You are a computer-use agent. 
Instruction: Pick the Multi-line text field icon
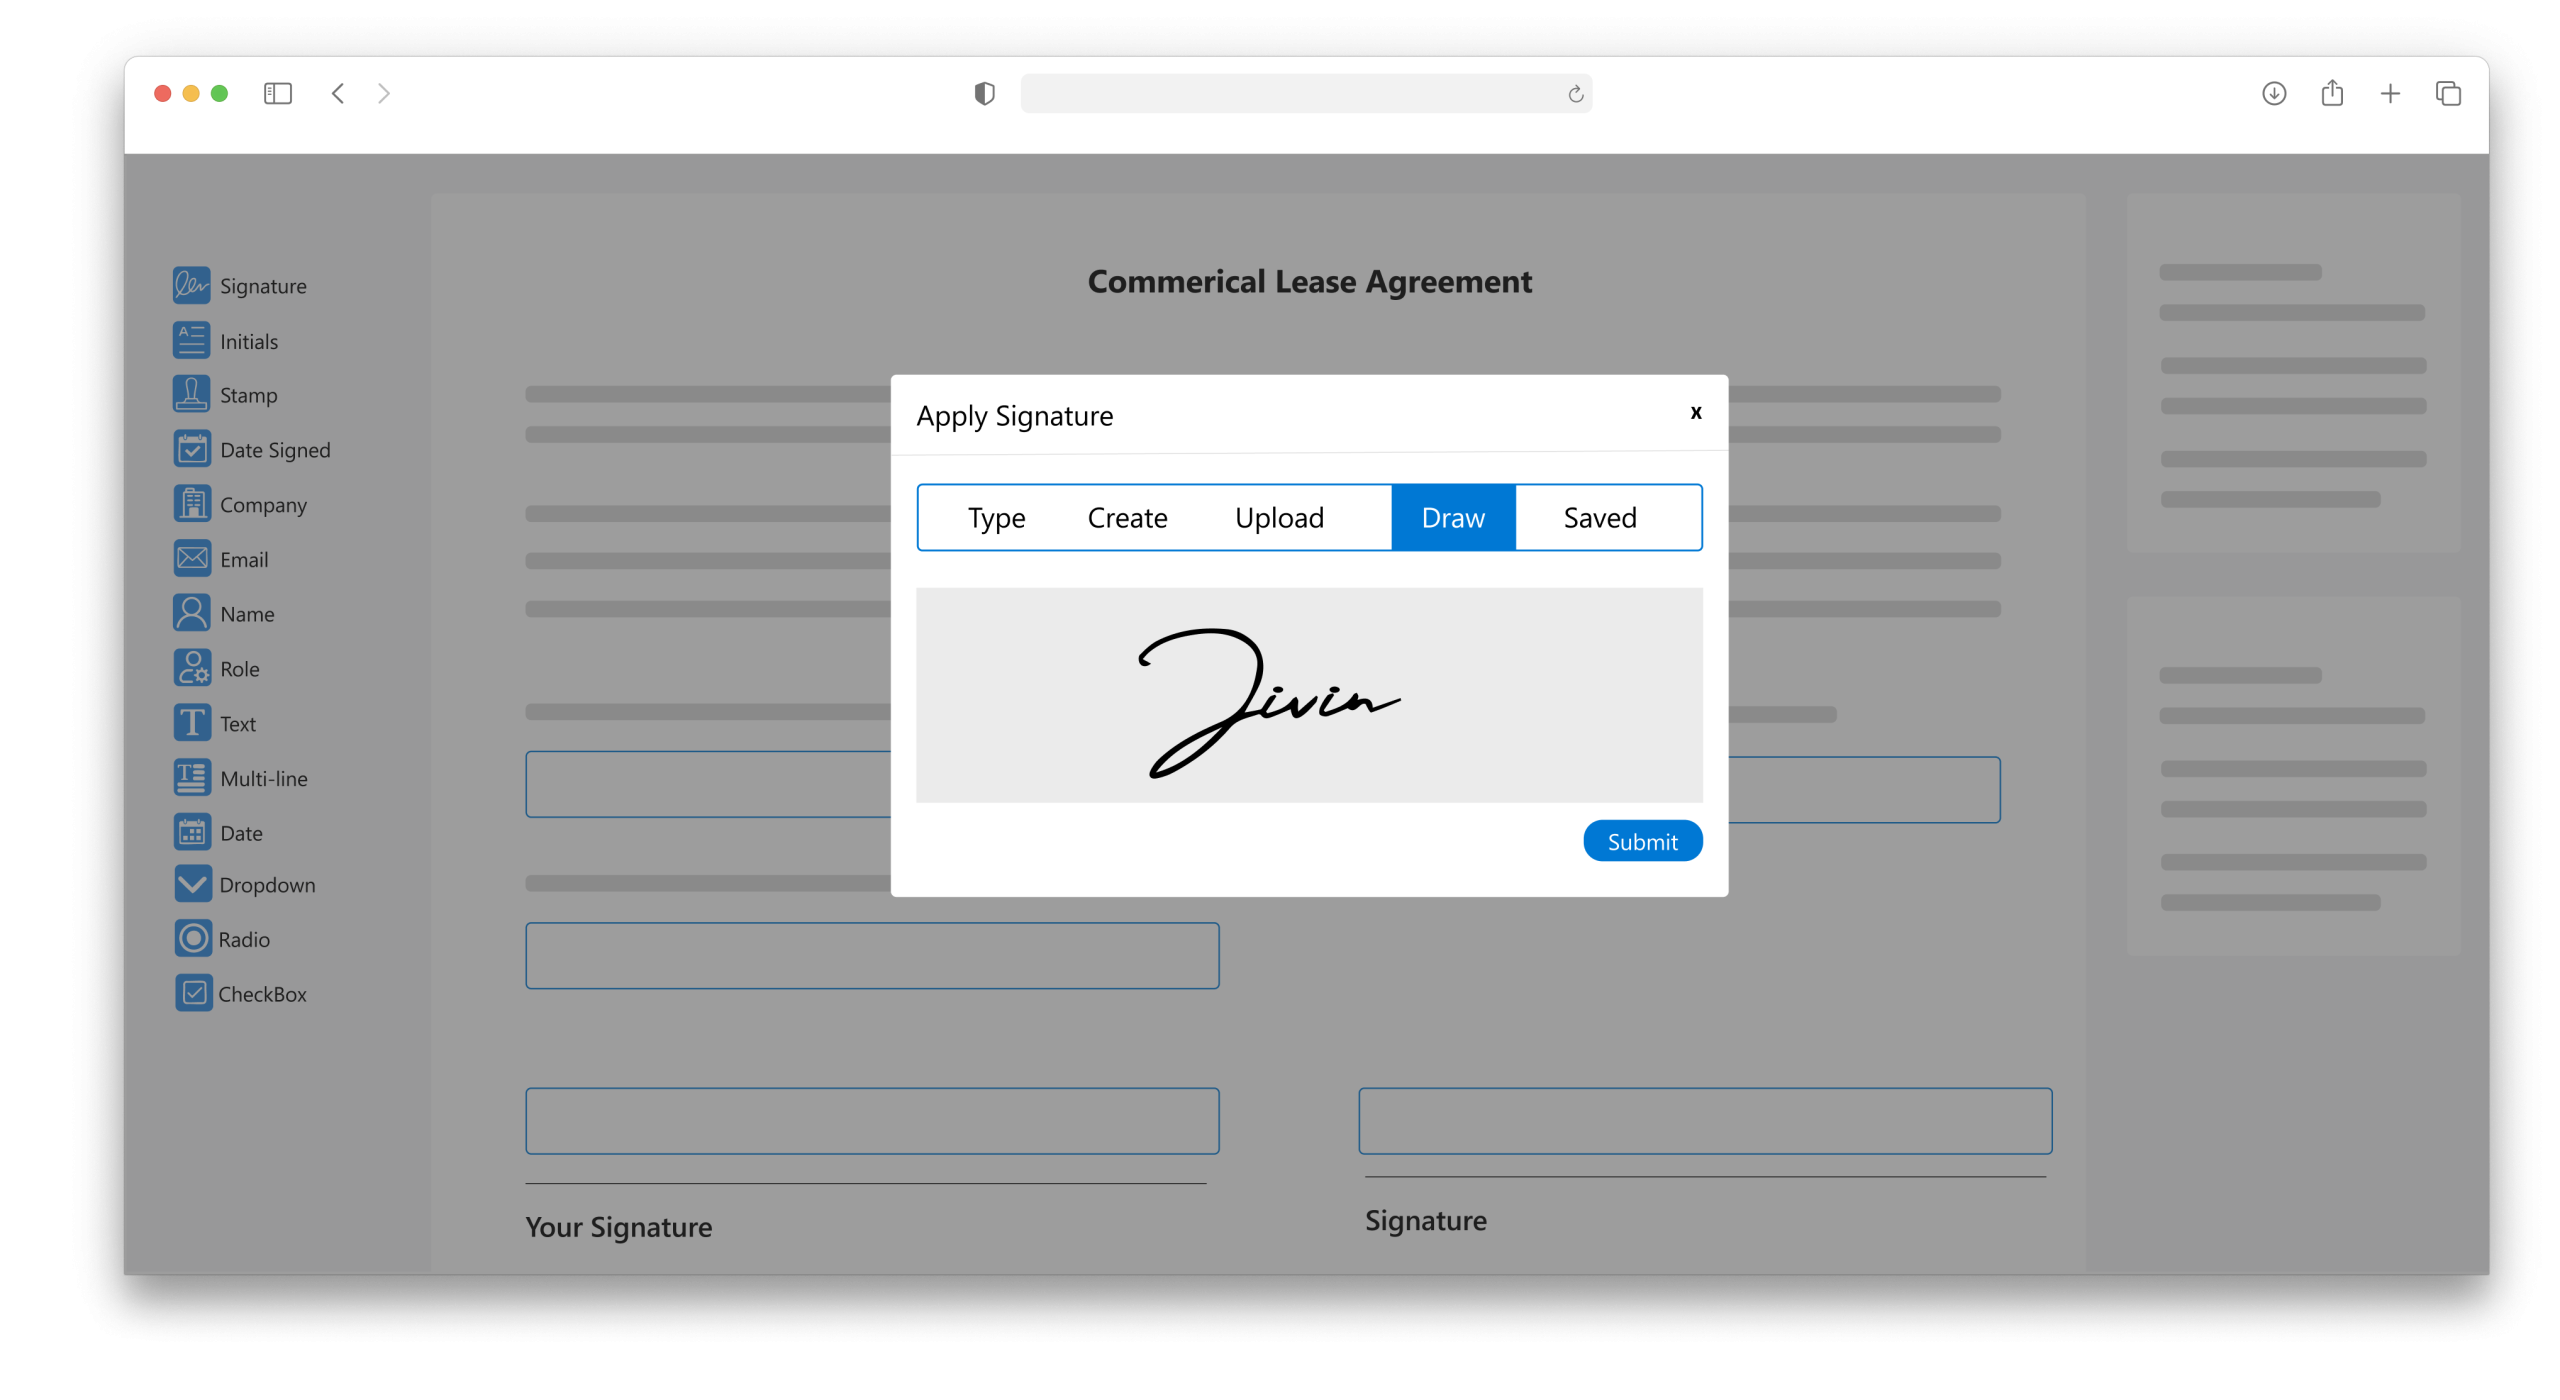[x=191, y=777]
